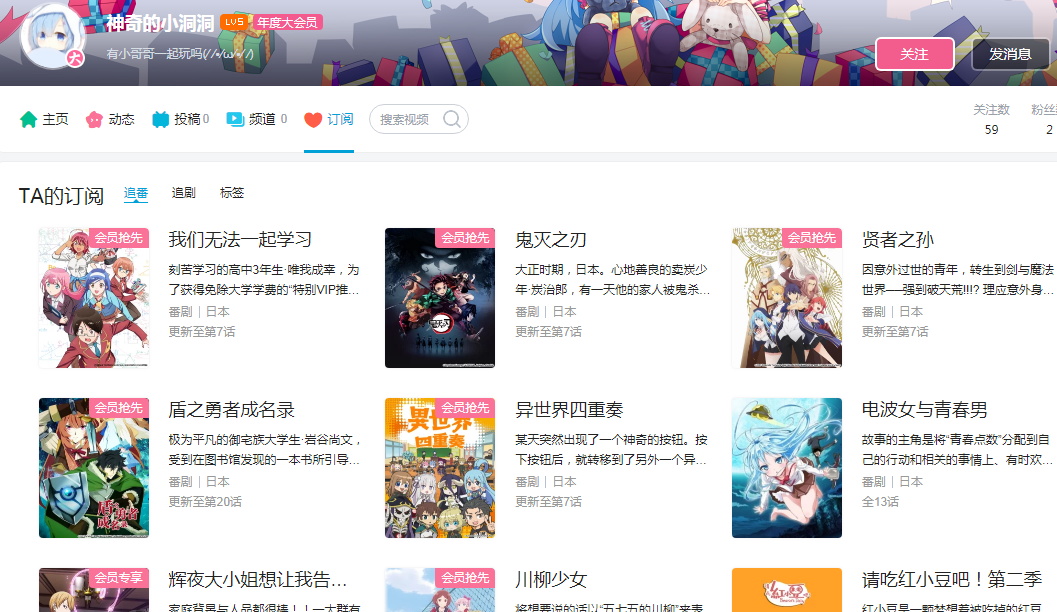The height and width of the screenshot is (612, 1057).
Task: Click 会员专享 badge on 辉夜大小姐 cover
Action: [x=119, y=578]
